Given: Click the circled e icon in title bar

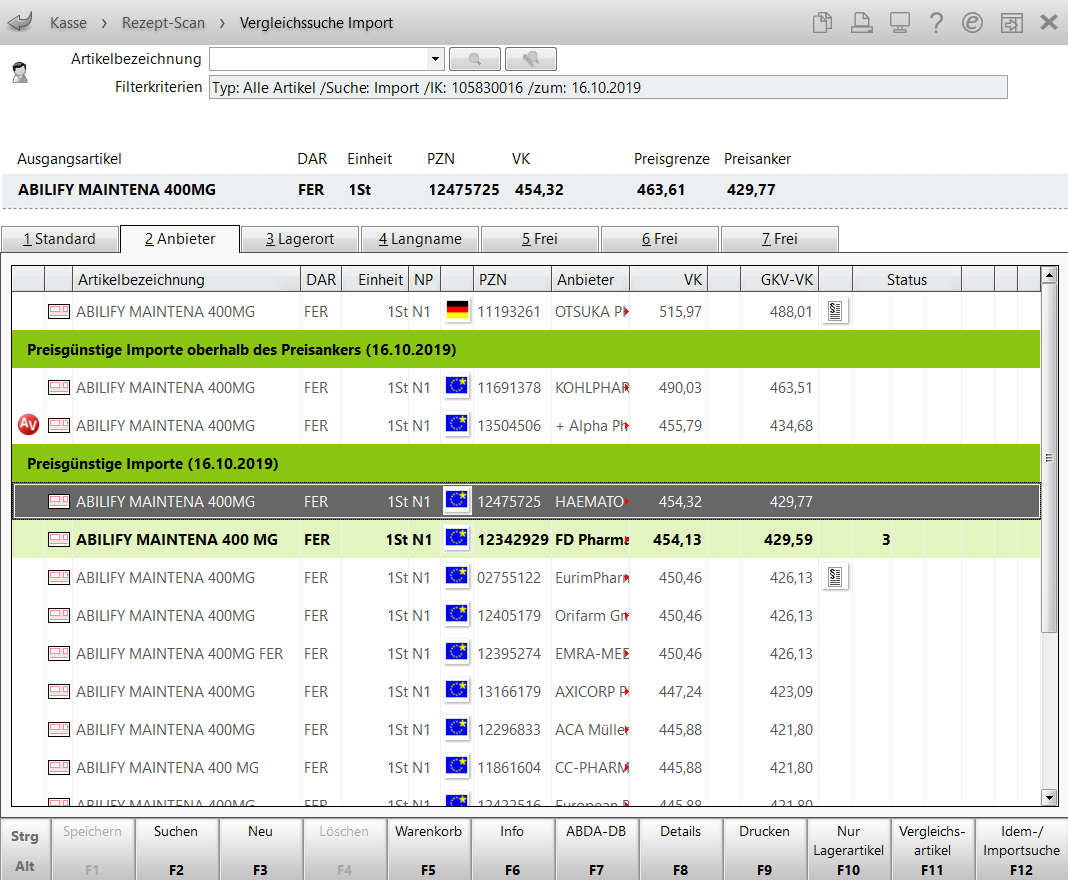Looking at the screenshot, I should pyautogui.click(x=973, y=22).
